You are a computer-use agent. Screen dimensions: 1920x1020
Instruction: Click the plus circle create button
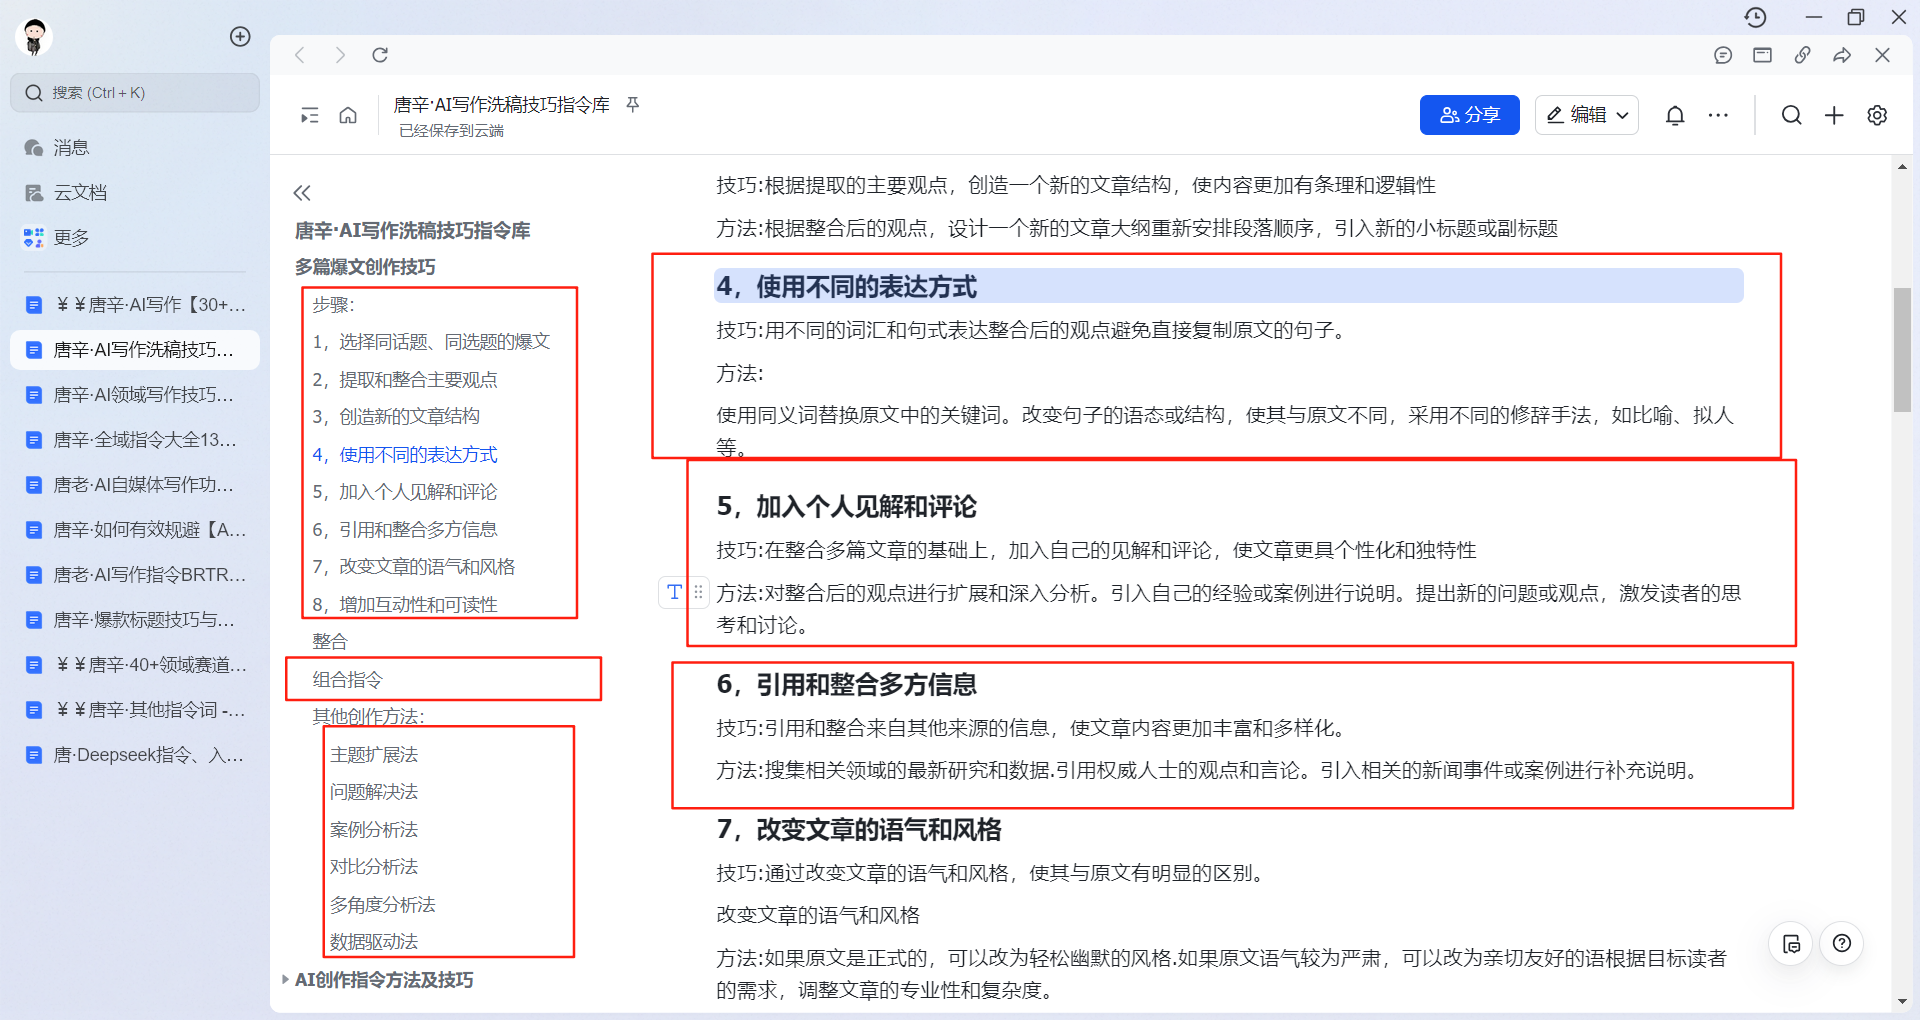pyautogui.click(x=240, y=37)
